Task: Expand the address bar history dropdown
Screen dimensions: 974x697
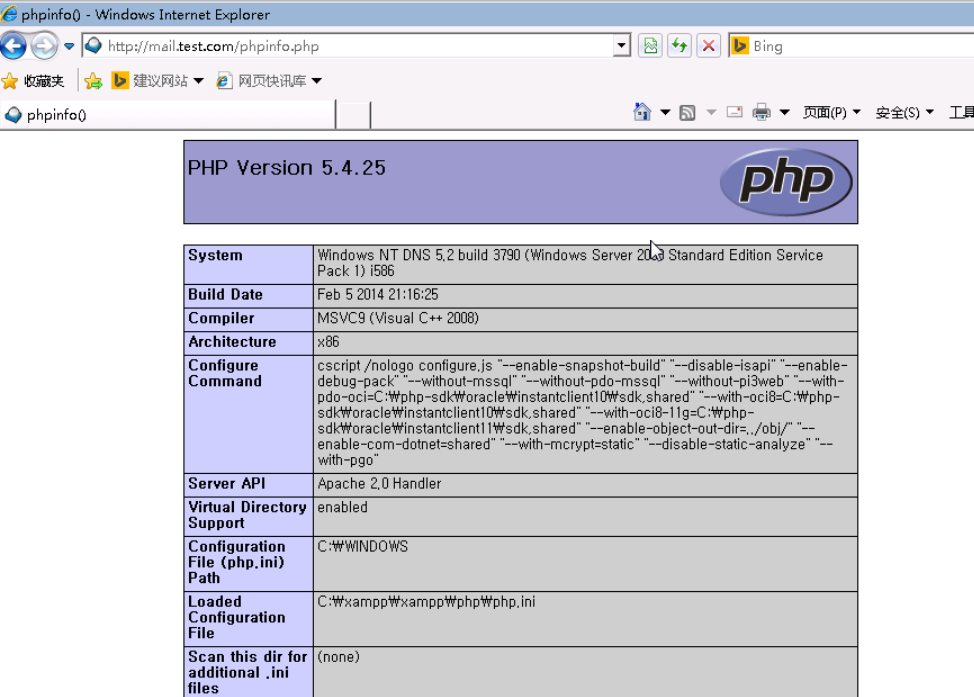Action: (621, 46)
